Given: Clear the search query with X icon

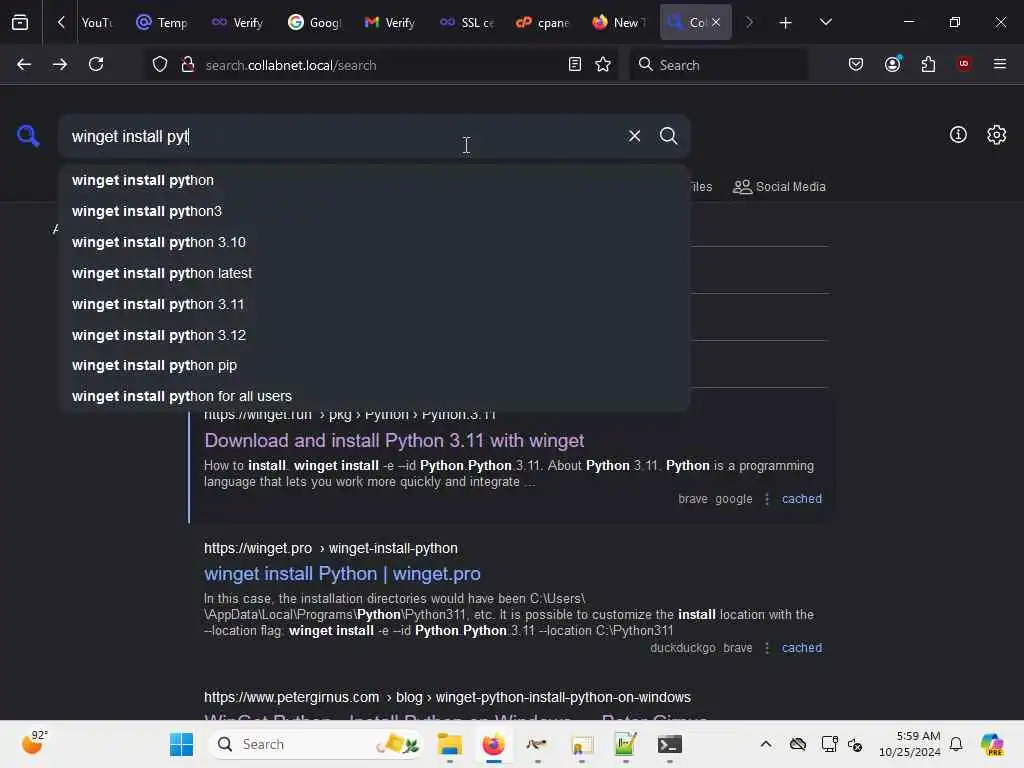Looking at the screenshot, I should [634, 136].
